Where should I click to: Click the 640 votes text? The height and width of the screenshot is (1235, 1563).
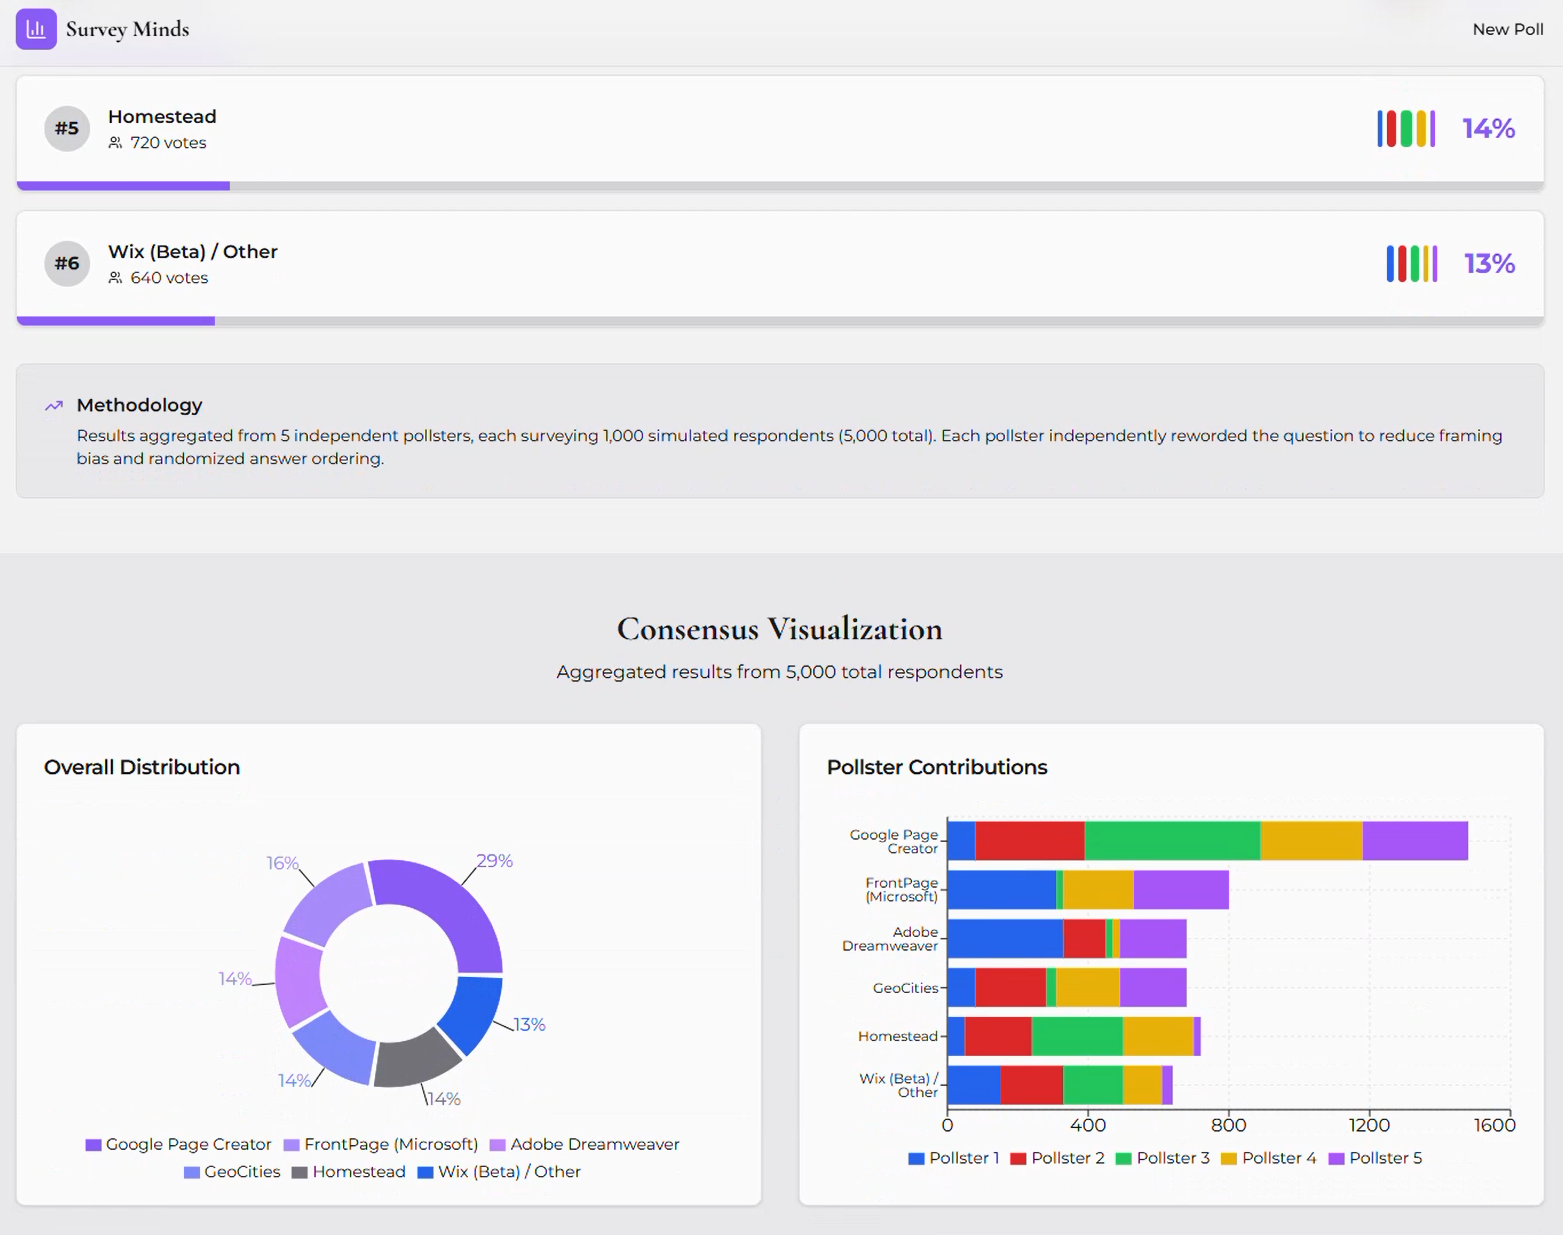click(x=169, y=278)
